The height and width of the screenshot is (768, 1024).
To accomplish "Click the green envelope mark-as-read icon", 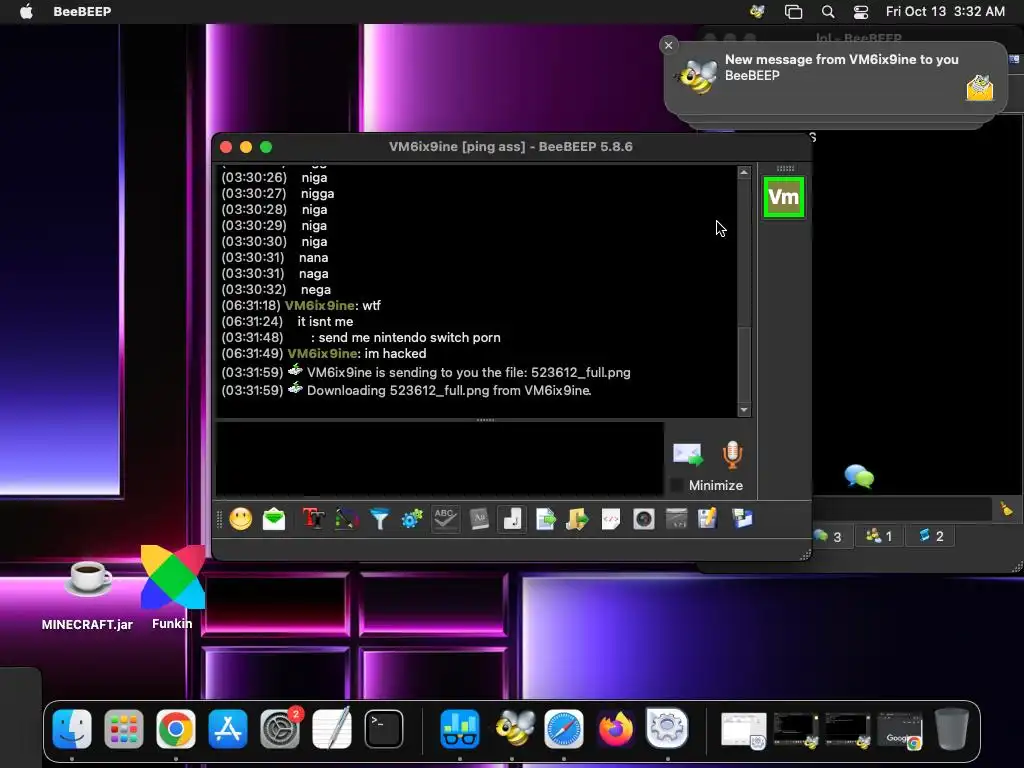I will 274,519.
